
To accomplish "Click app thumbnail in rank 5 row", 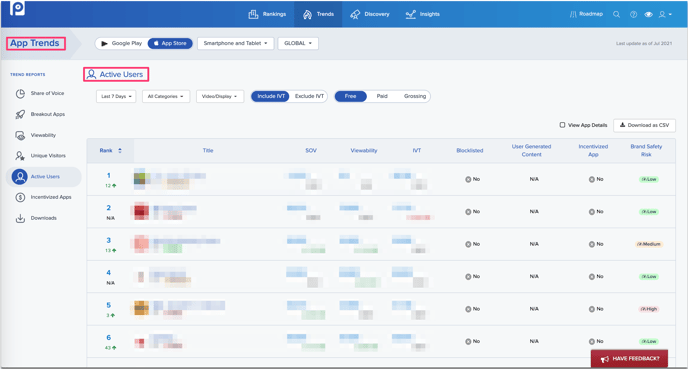I will [141, 308].
